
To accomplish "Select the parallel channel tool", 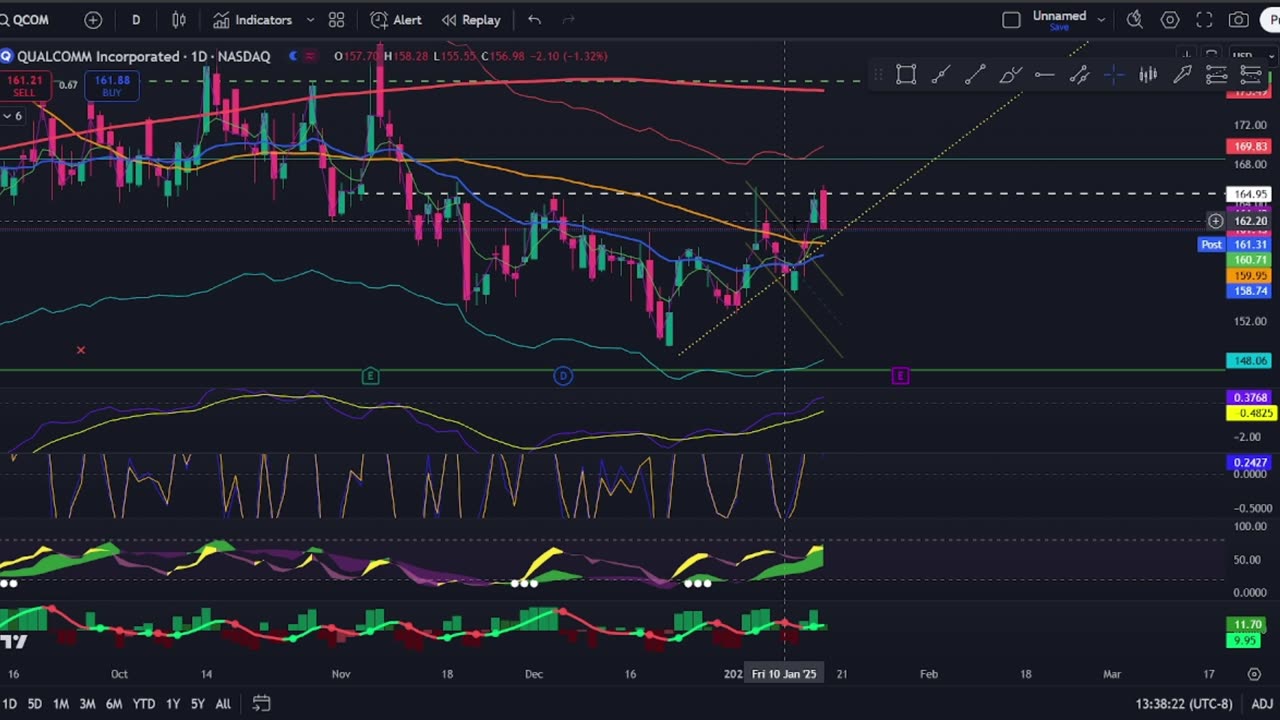I will tap(1079, 74).
